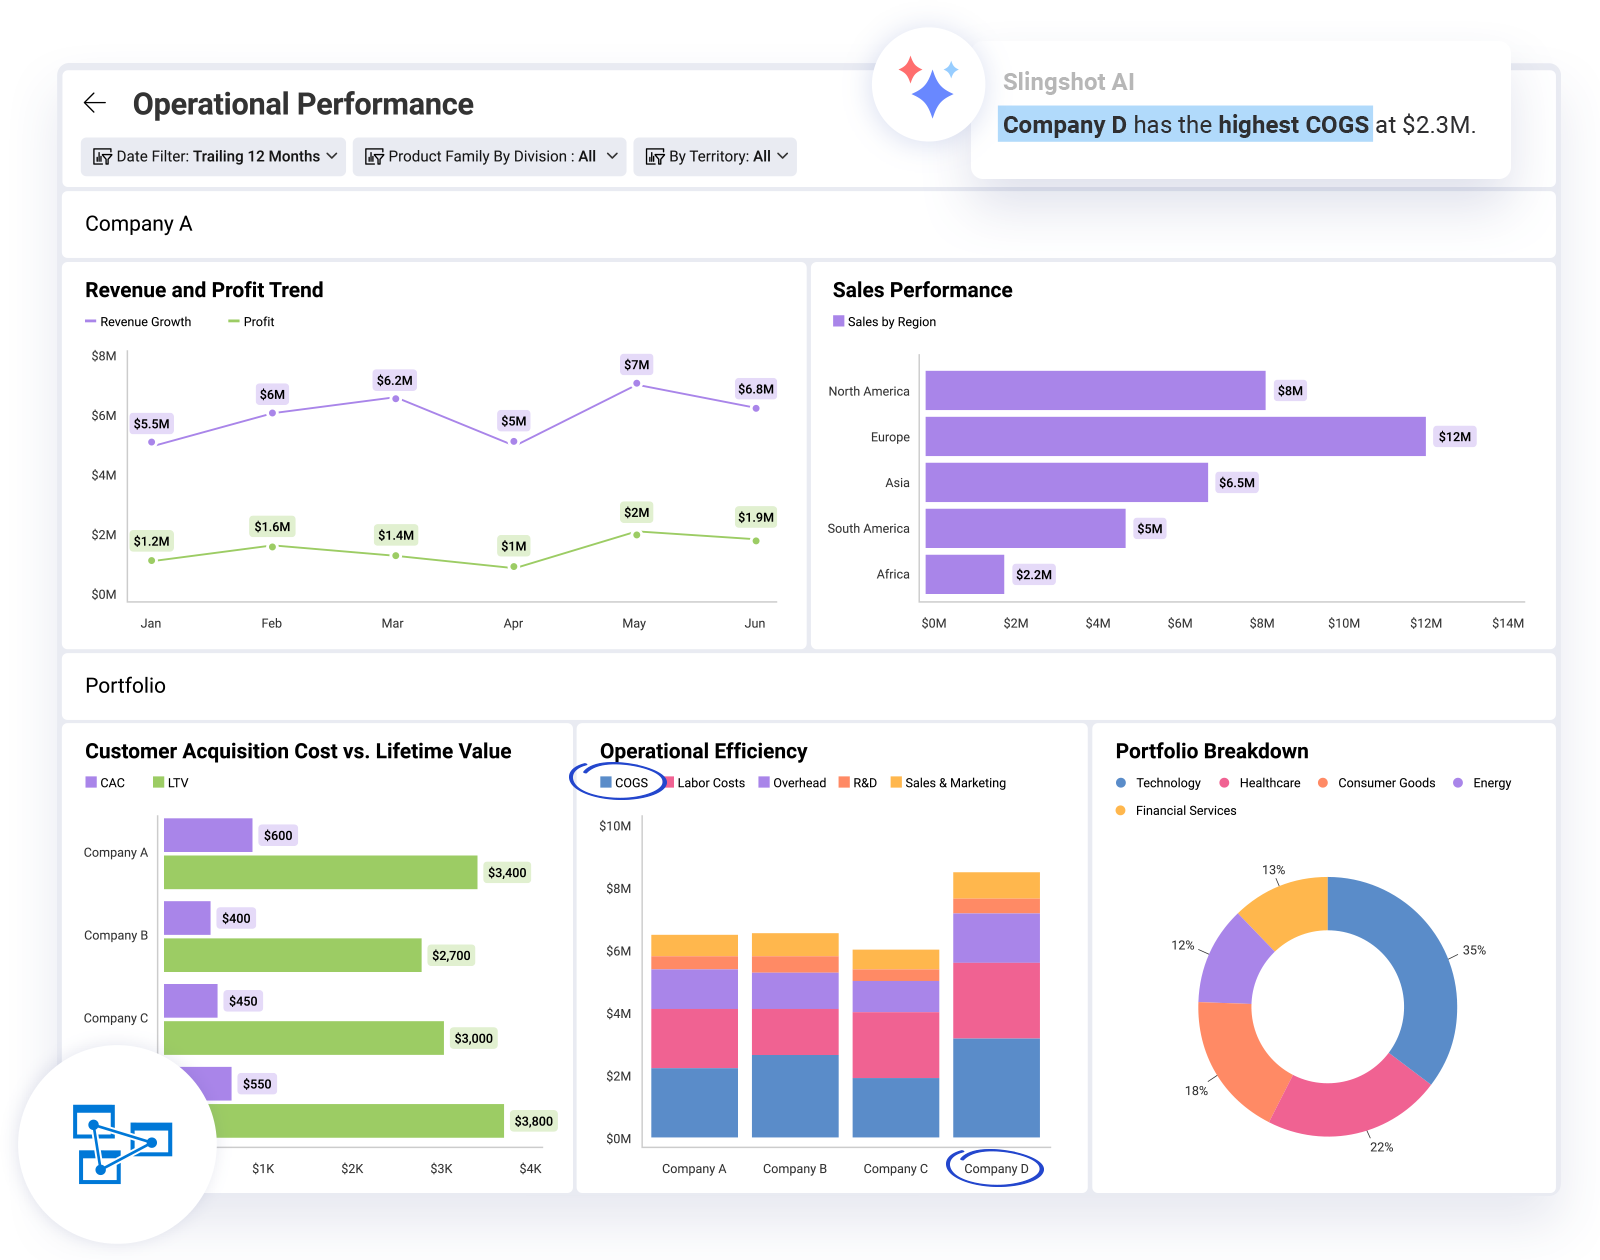Select the 18% Consumer Goods donut slice

1238,1060
